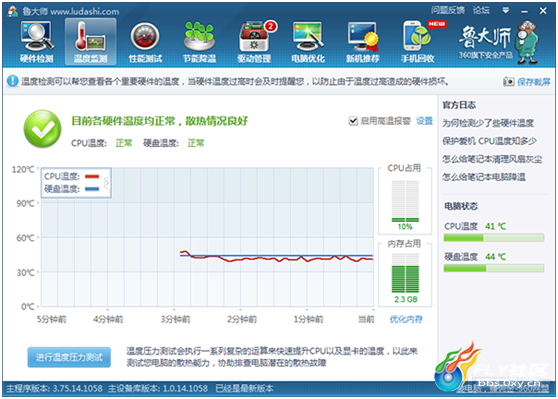Click the 3分钟前 axis label

coord(175,319)
